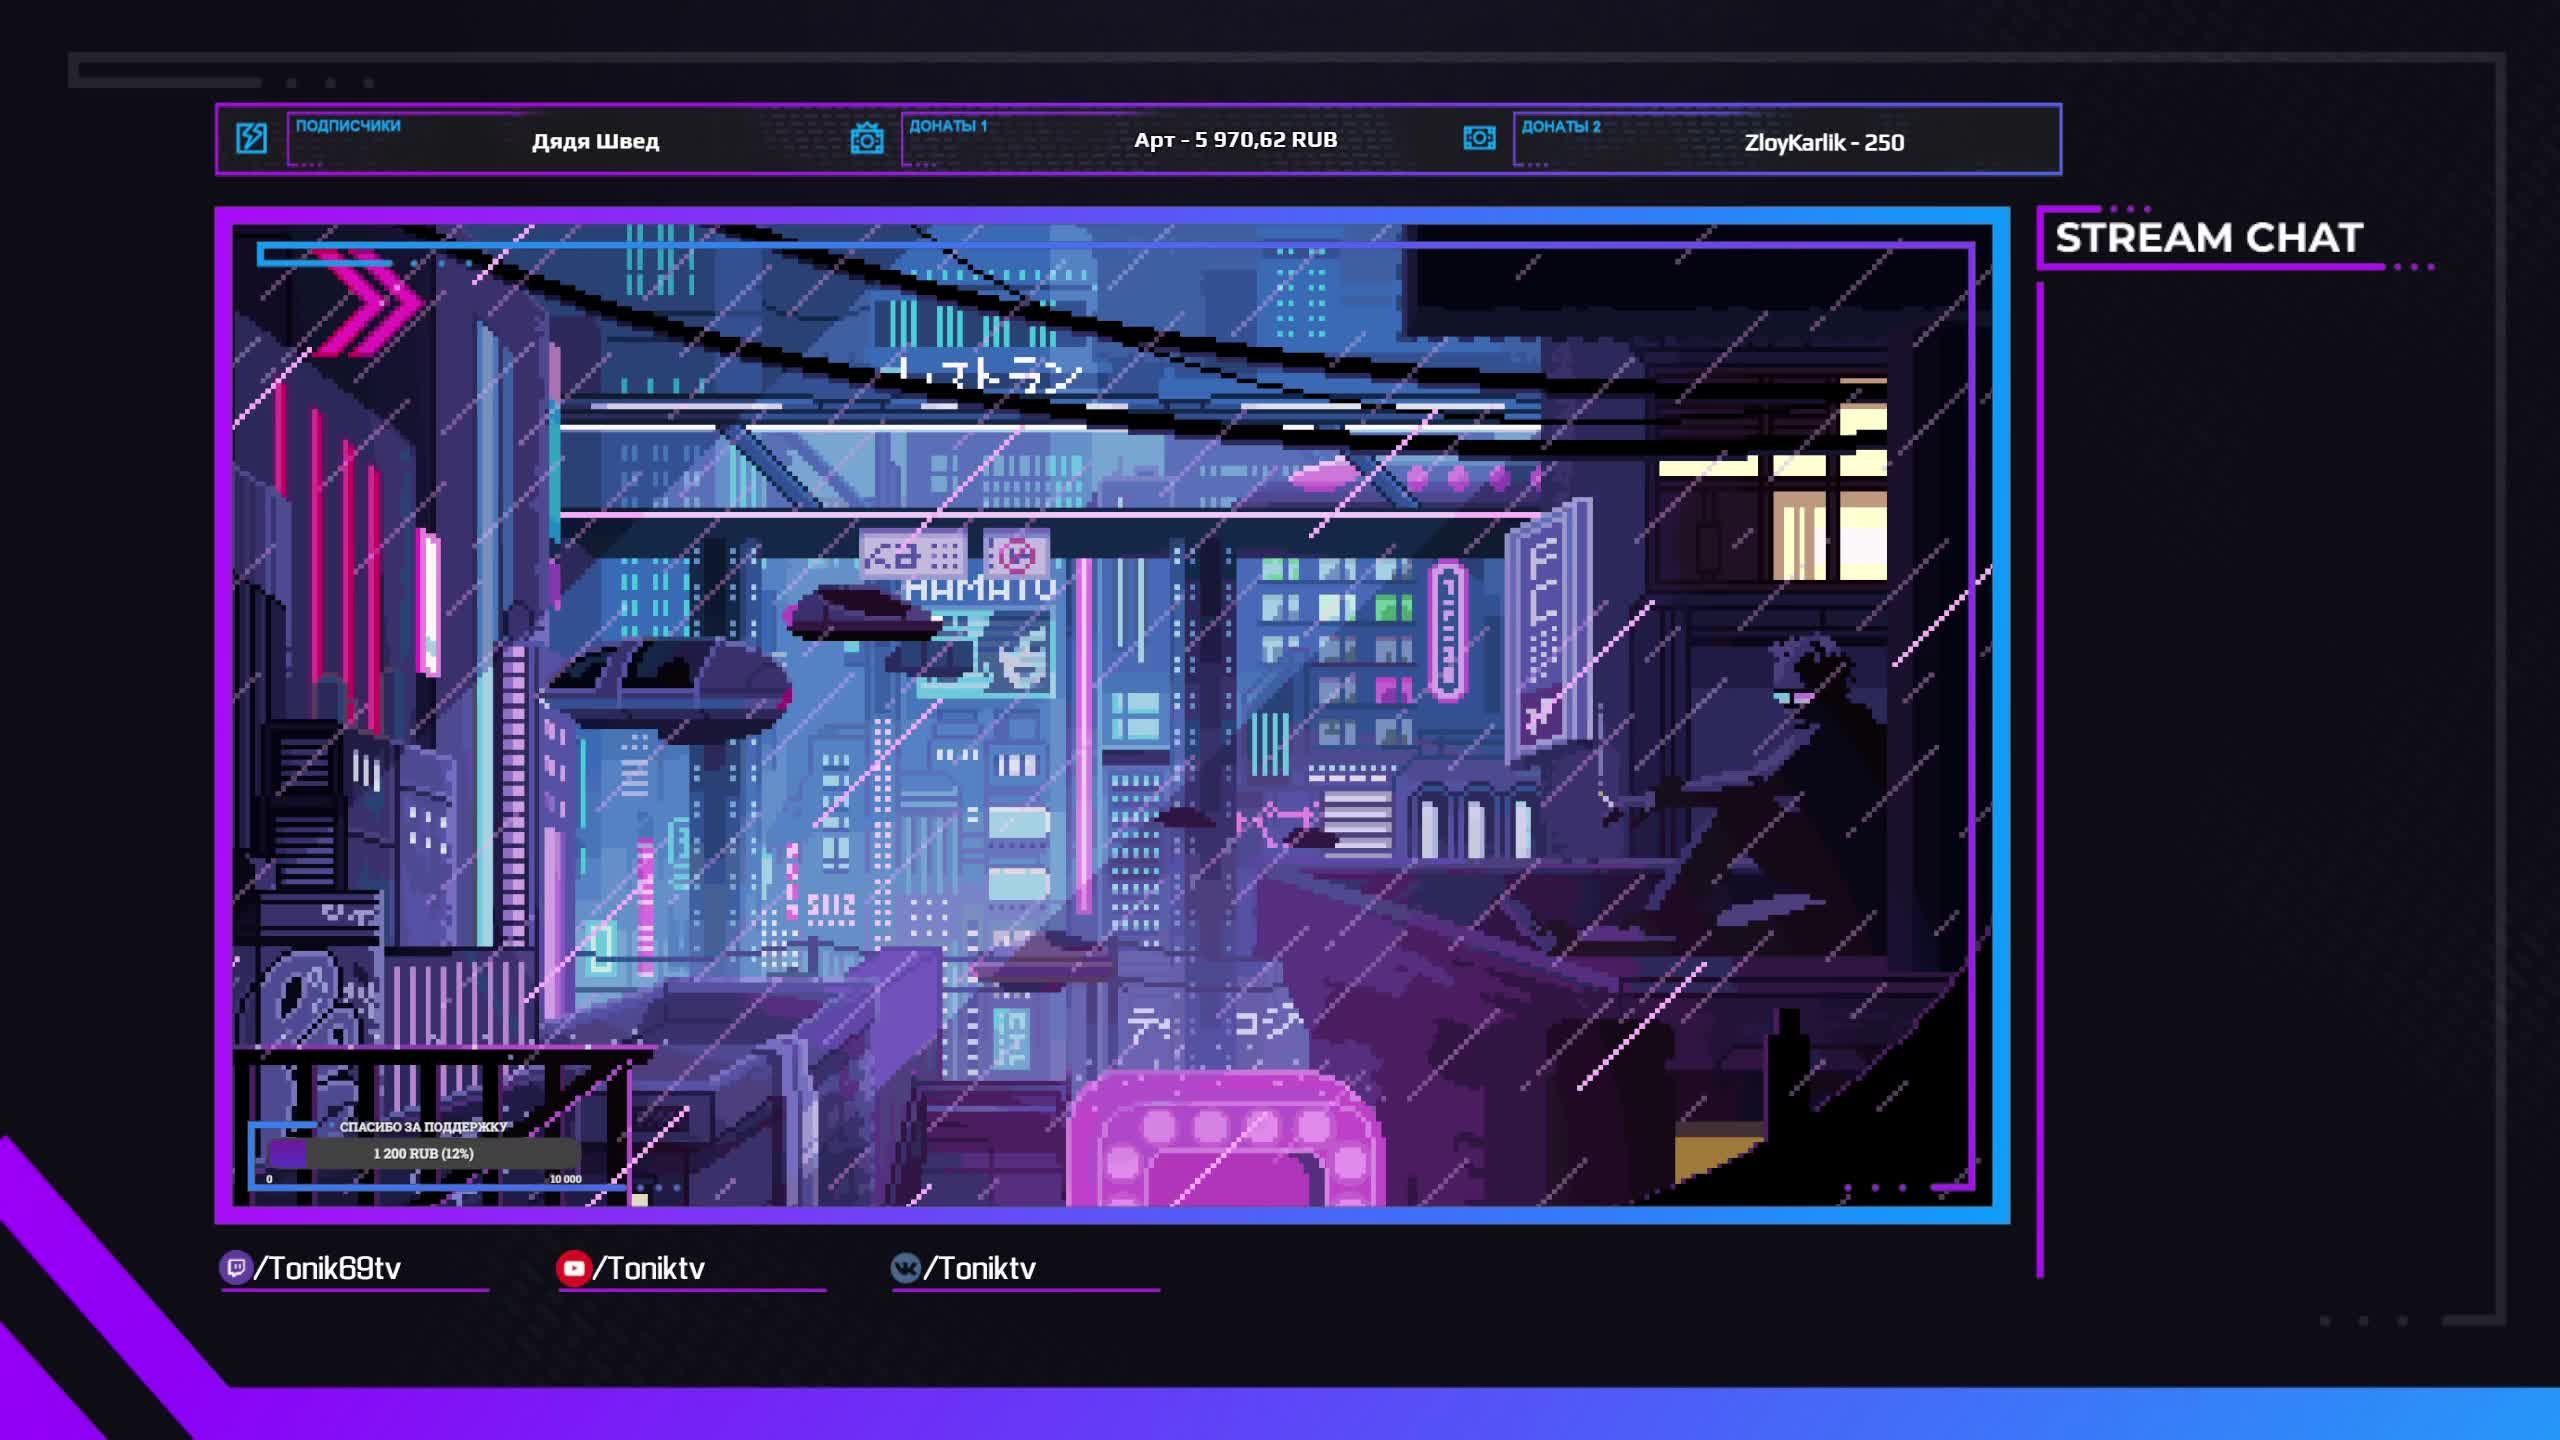Open the VK /Toniktv link
This screenshot has width=2560, height=1440.
click(980, 1268)
